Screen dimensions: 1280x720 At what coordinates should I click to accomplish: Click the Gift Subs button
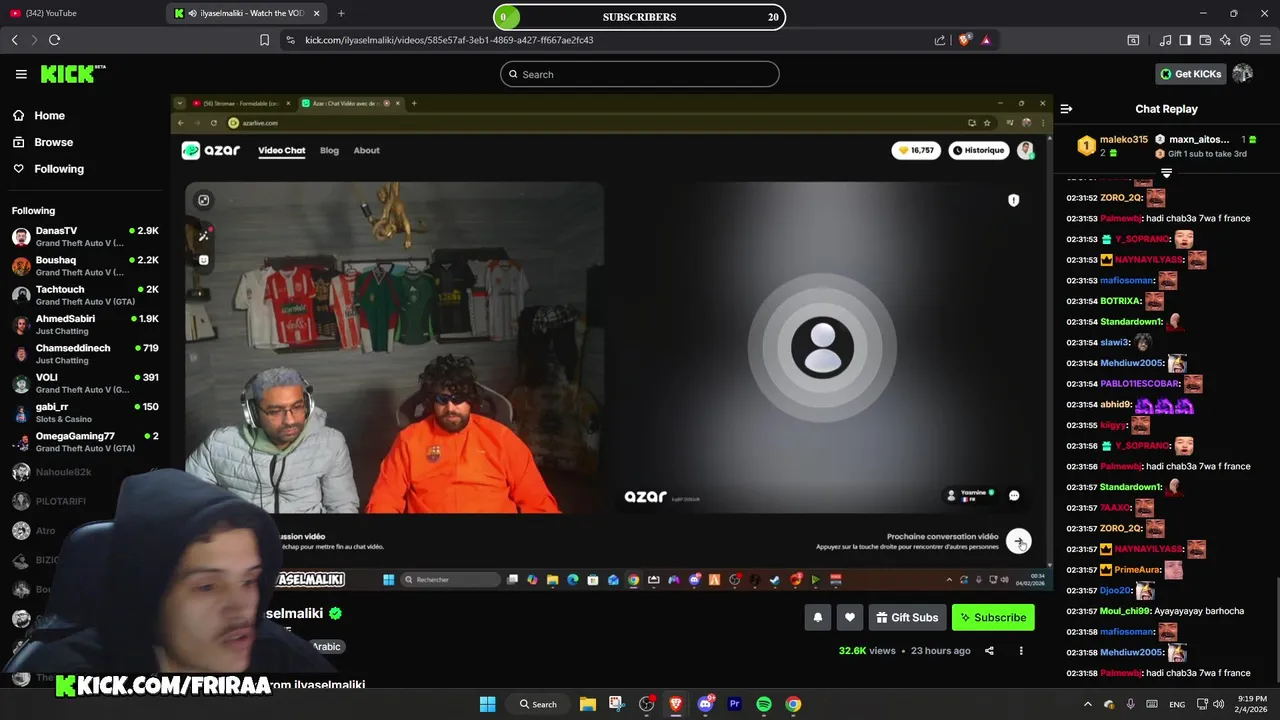(907, 618)
